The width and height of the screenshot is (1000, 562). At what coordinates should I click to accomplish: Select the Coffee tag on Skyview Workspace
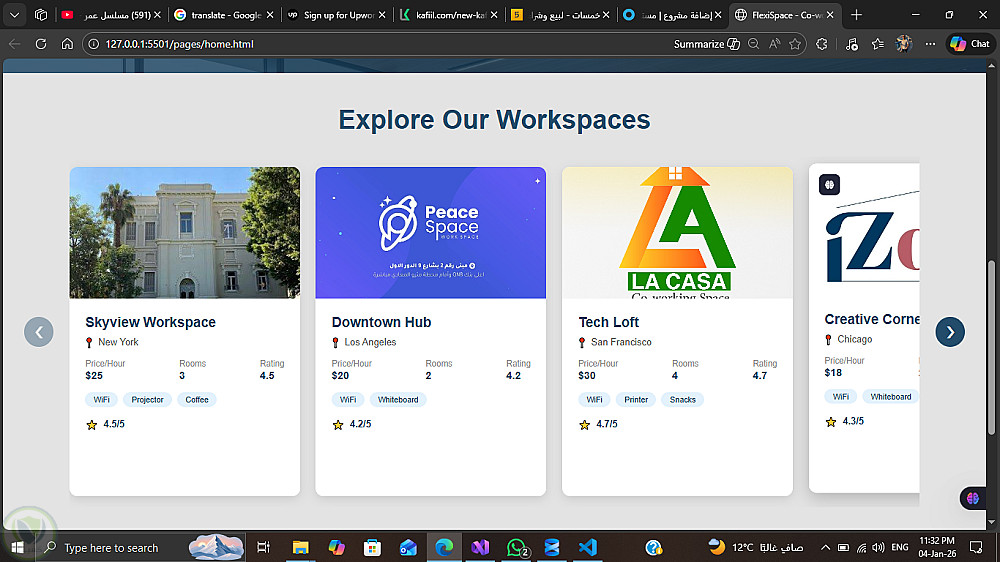pyautogui.click(x=197, y=399)
